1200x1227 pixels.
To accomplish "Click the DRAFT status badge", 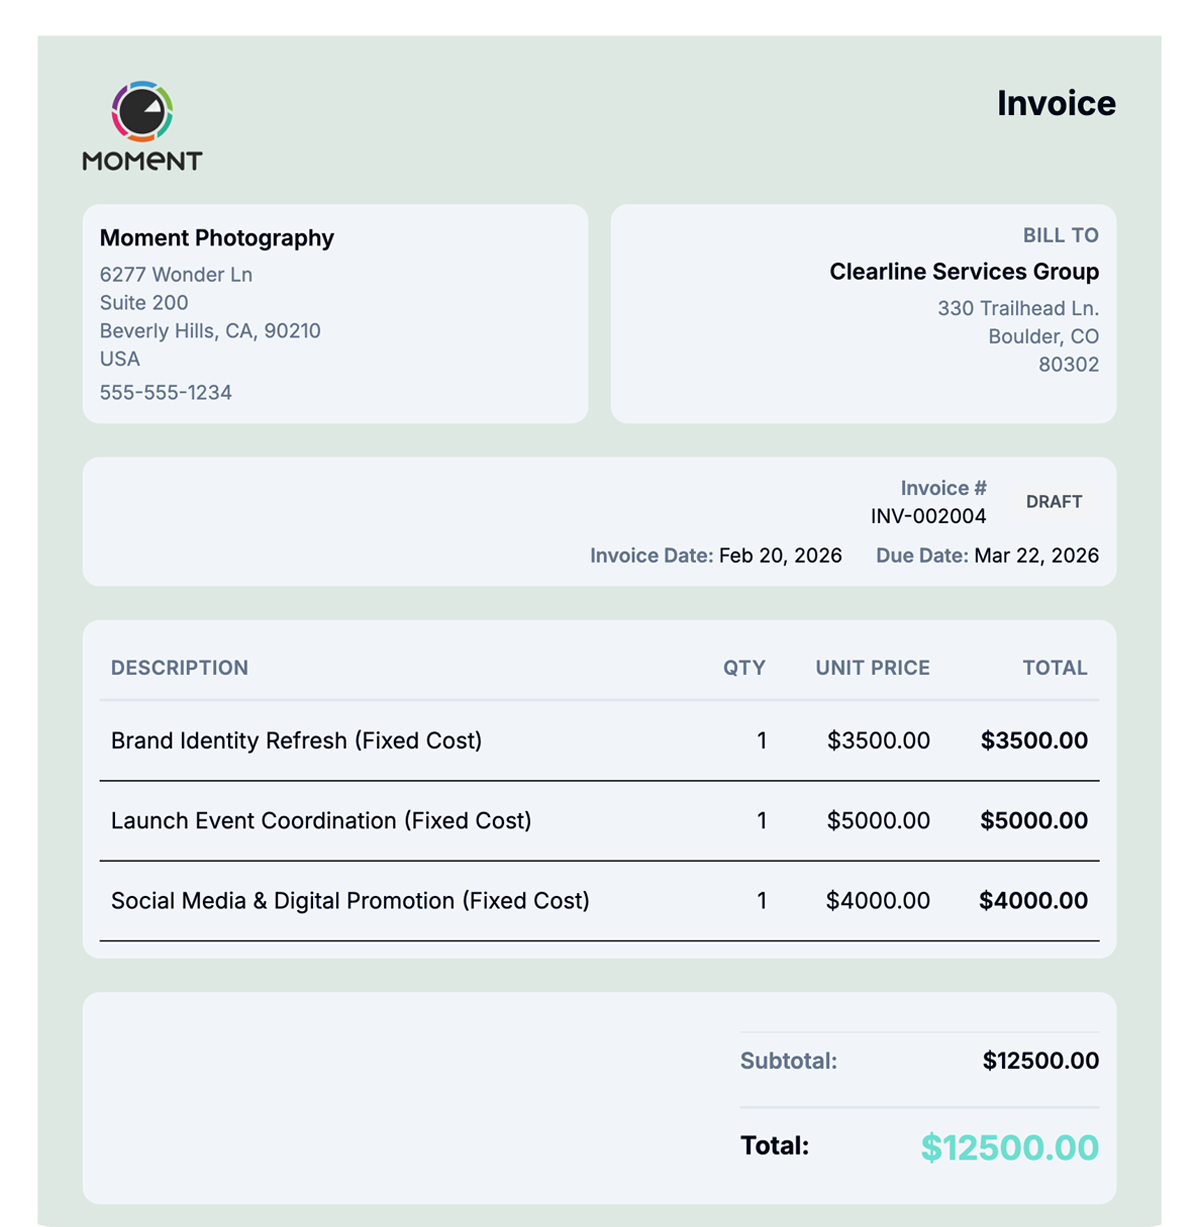I will tap(1054, 502).
